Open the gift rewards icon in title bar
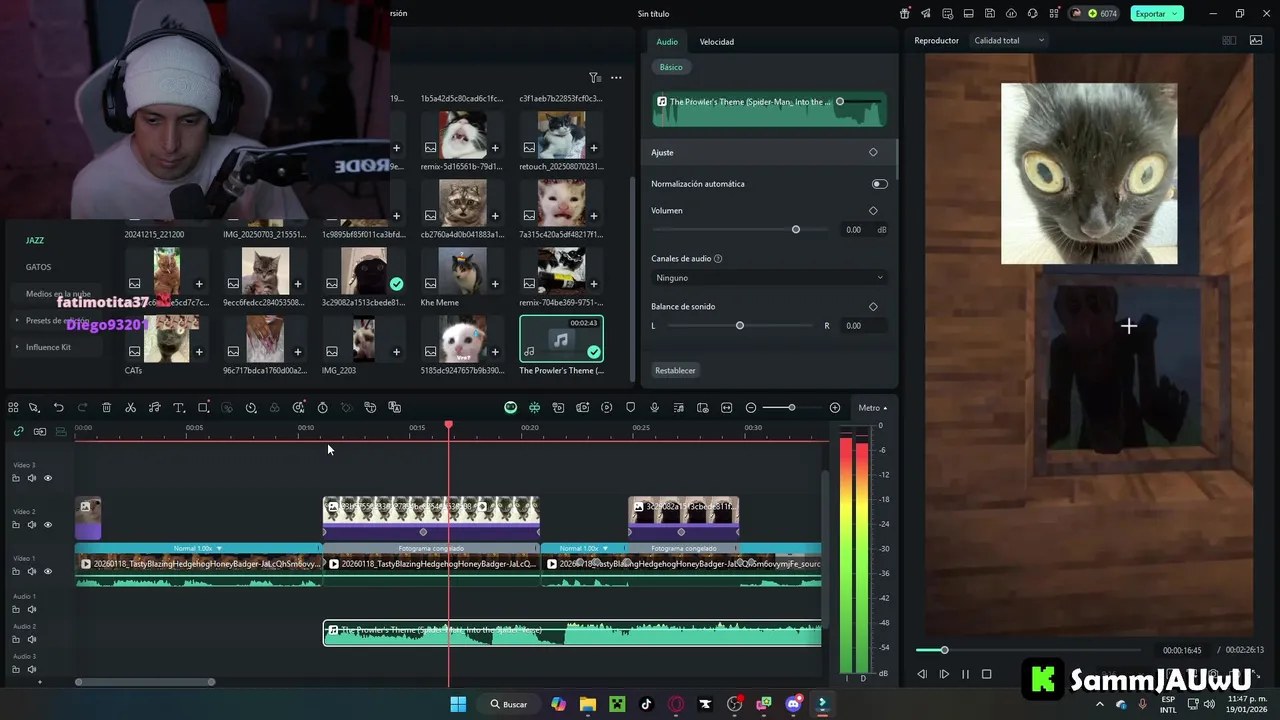This screenshot has height=720, width=1280. tap(904, 13)
